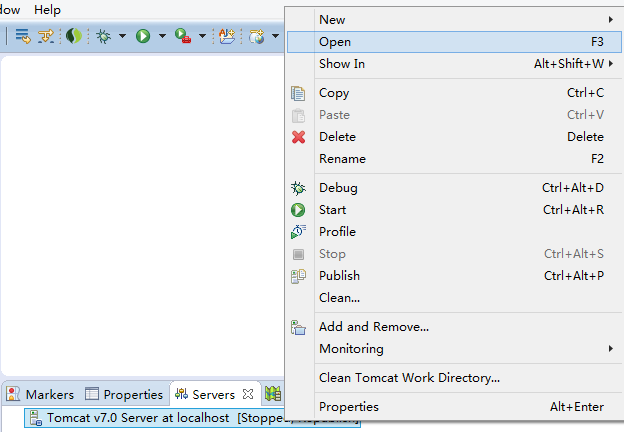624x432 pixels.
Task: Expand dropdown arrow next to web project icon
Action: 275,36
